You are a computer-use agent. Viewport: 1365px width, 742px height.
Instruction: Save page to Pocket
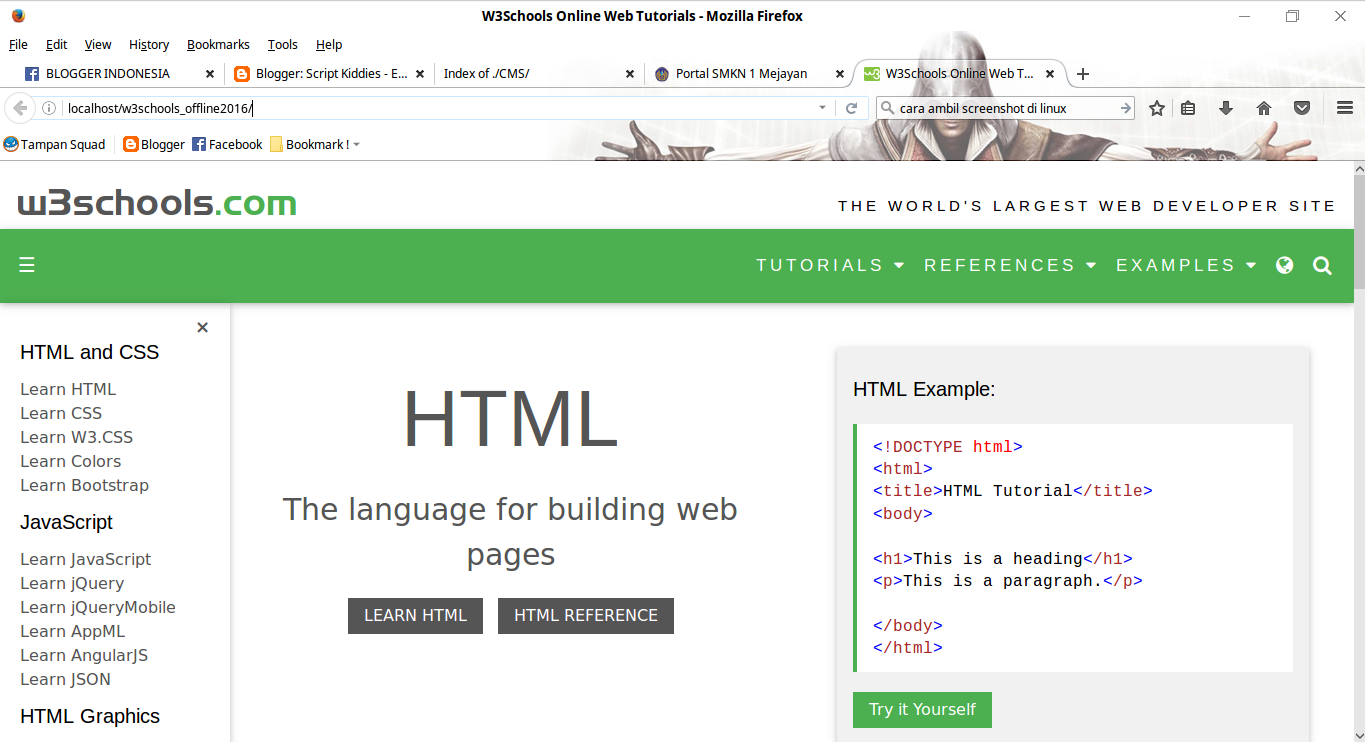tap(1301, 107)
